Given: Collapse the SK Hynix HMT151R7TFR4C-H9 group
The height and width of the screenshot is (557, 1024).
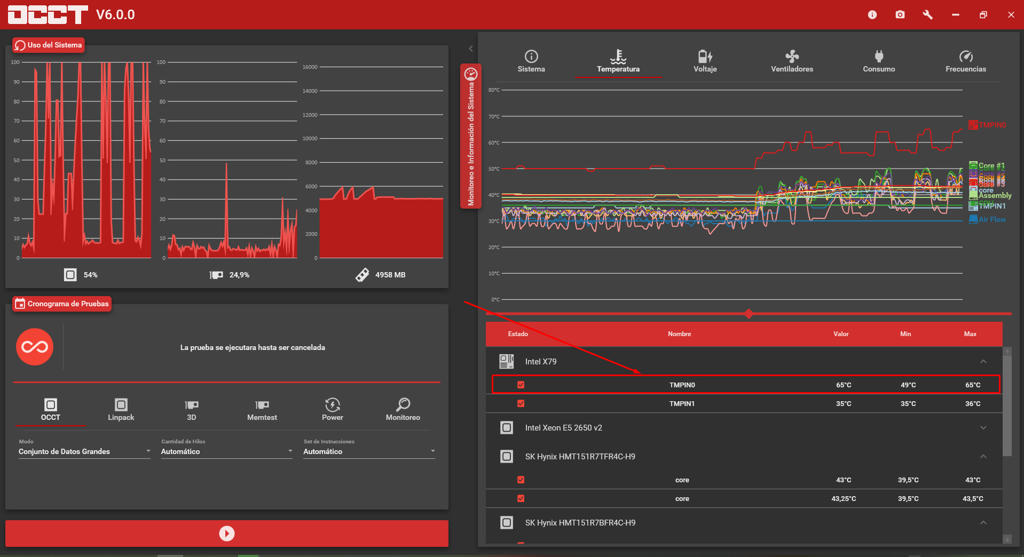Looking at the screenshot, I should [x=983, y=456].
